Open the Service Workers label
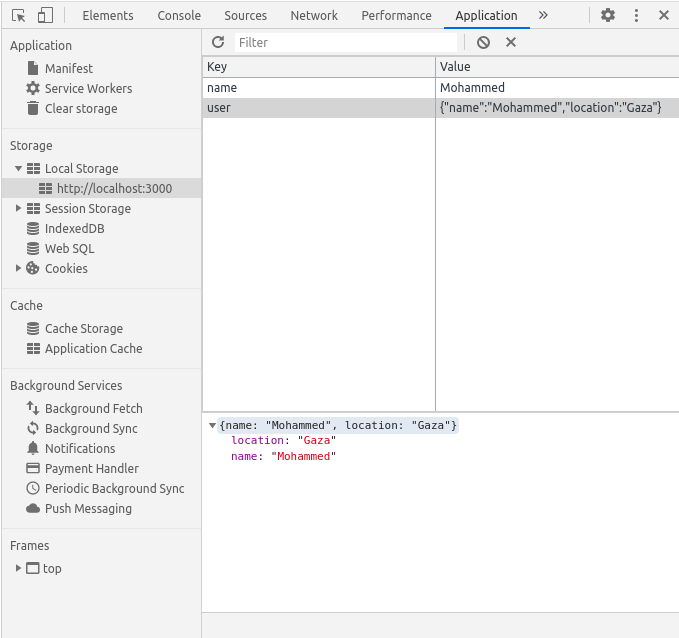The image size is (679, 638). [89, 88]
